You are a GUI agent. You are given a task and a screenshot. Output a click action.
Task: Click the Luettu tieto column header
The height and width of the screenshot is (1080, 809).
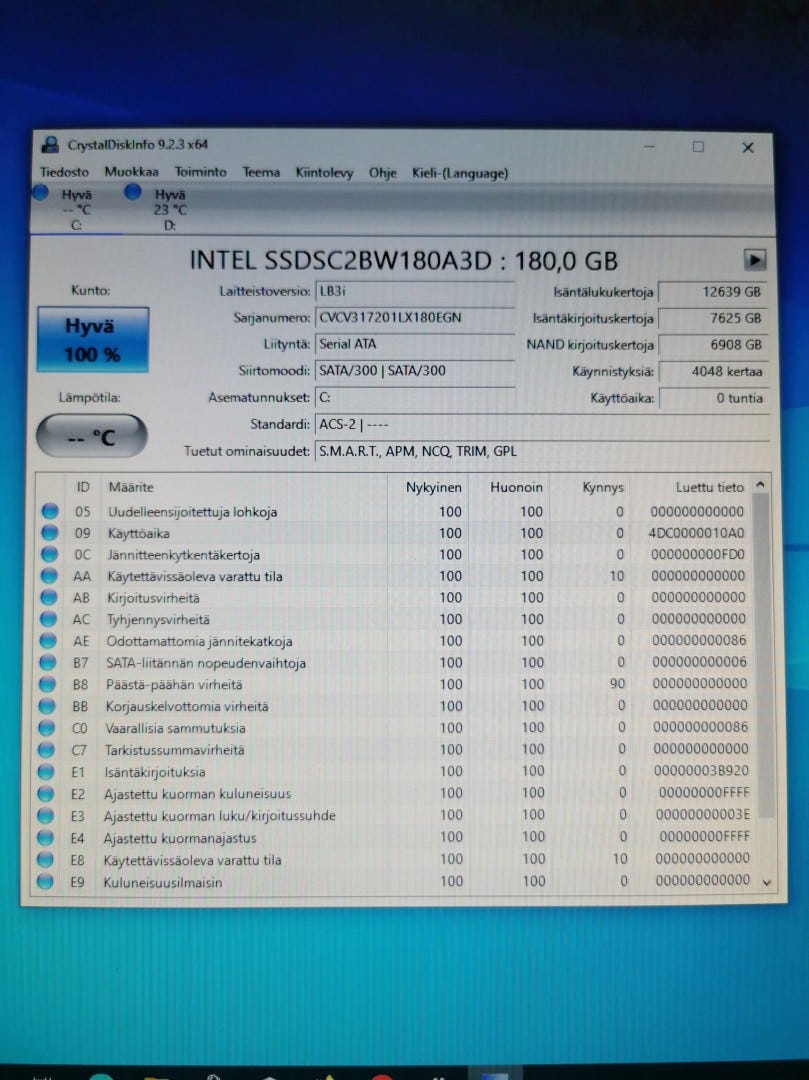709,487
